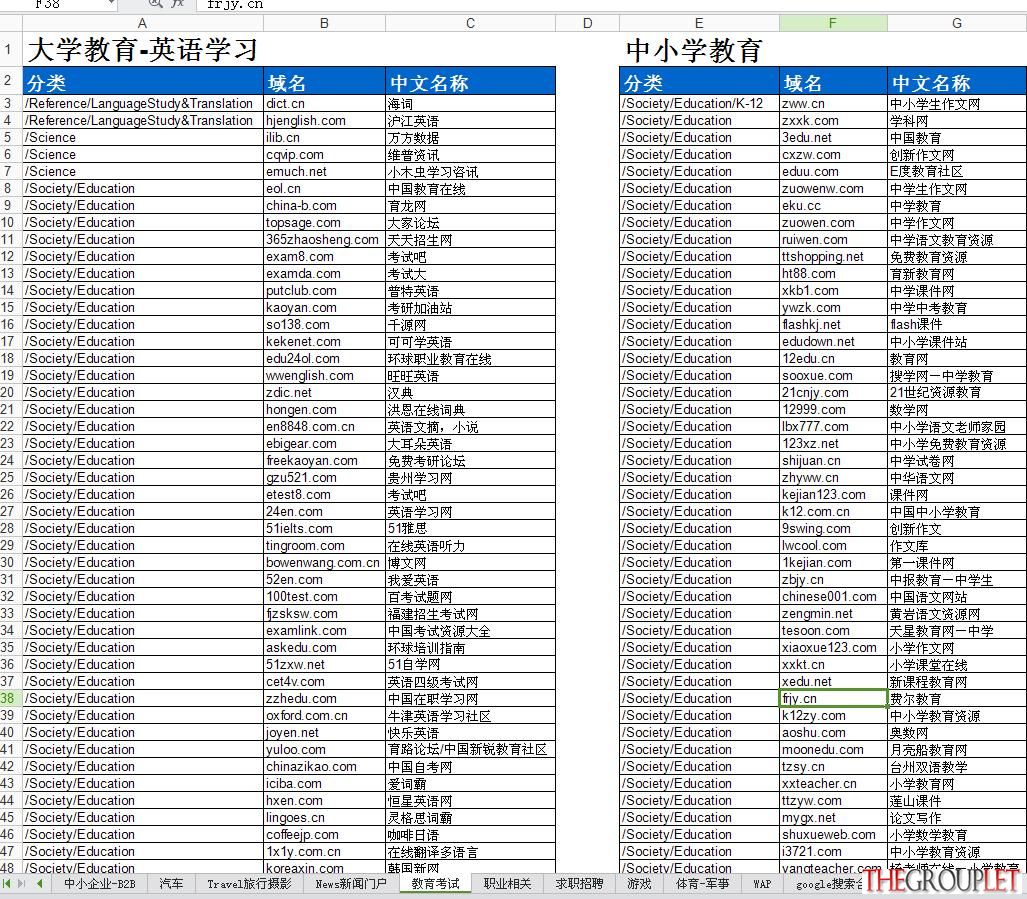Click the title cell 大学教育-英语学习
Screen dimensions: 1027x899
[143, 49]
